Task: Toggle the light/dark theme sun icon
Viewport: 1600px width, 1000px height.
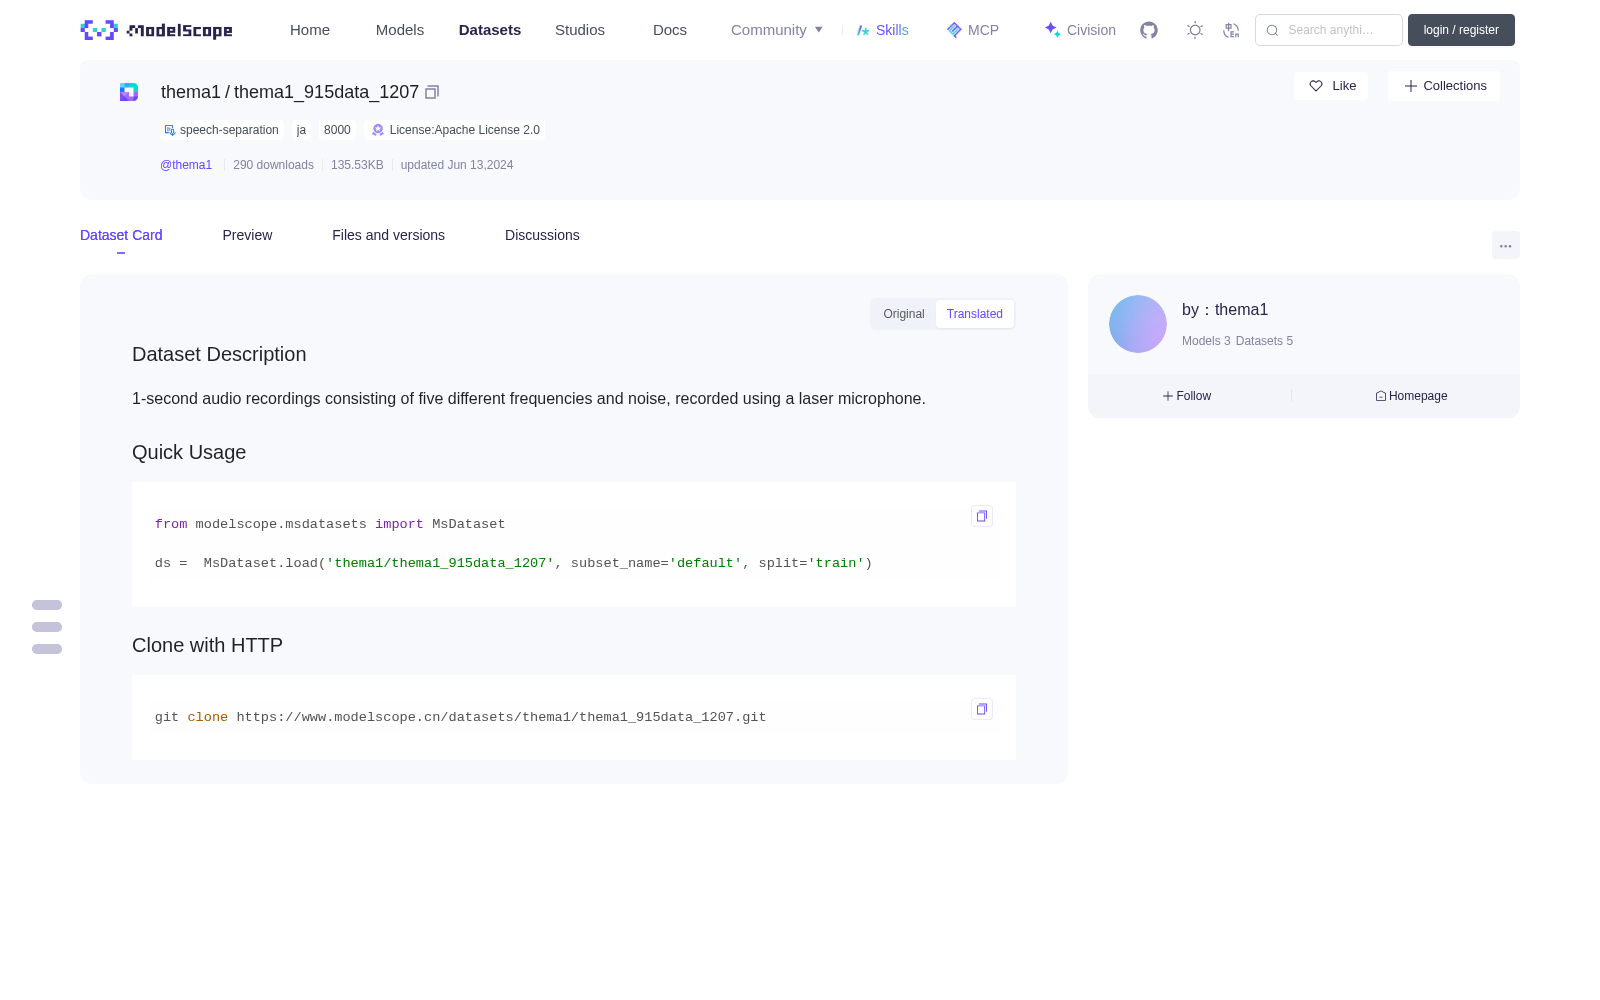Action: tap(1195, 30)
